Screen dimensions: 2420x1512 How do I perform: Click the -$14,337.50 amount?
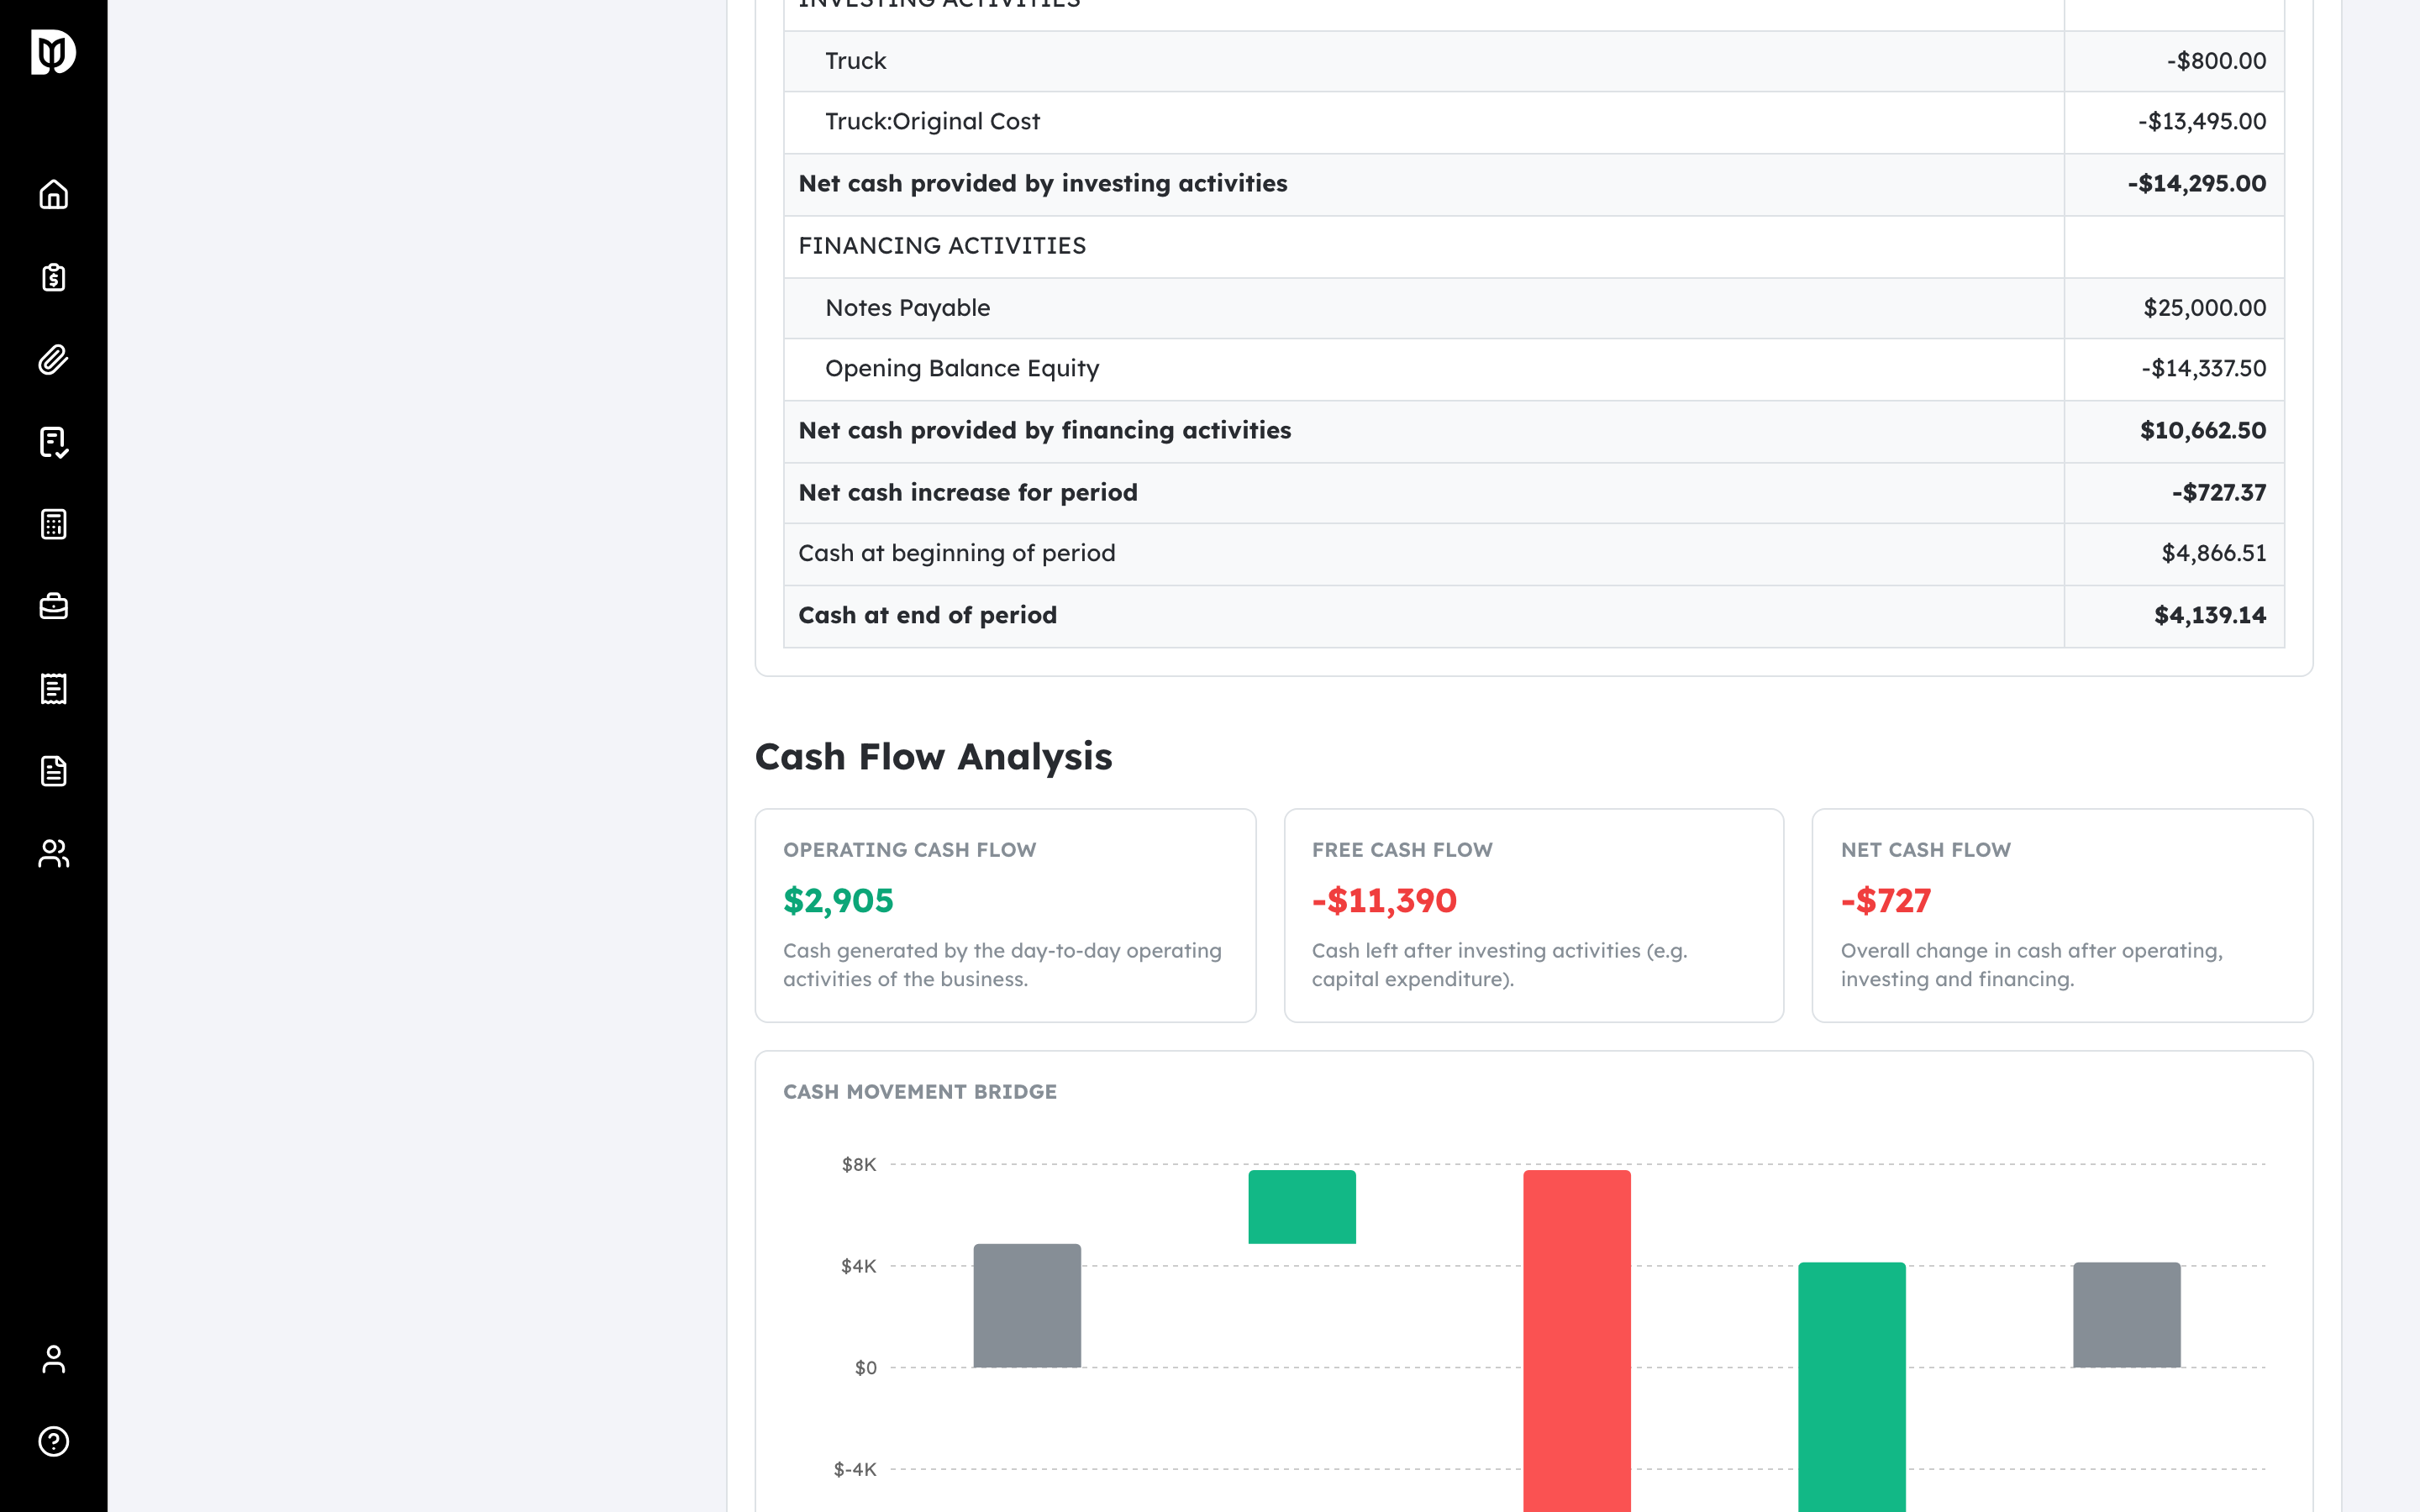(x=2203, y=369)
